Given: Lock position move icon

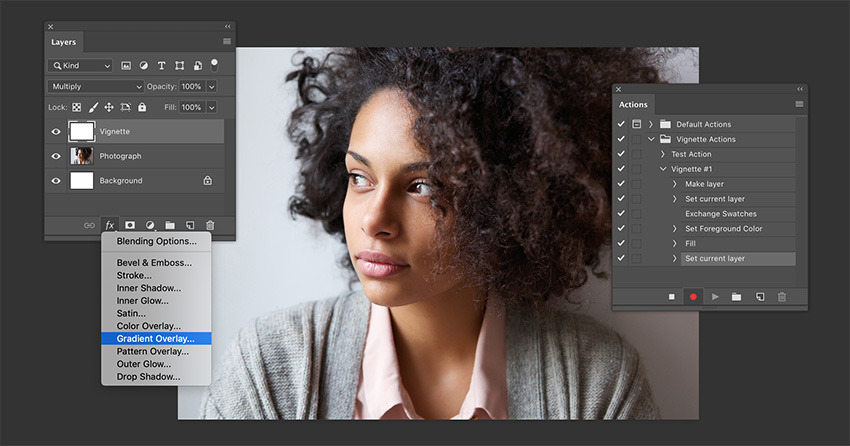Looking at the screenshot, I should click(109, 107).
